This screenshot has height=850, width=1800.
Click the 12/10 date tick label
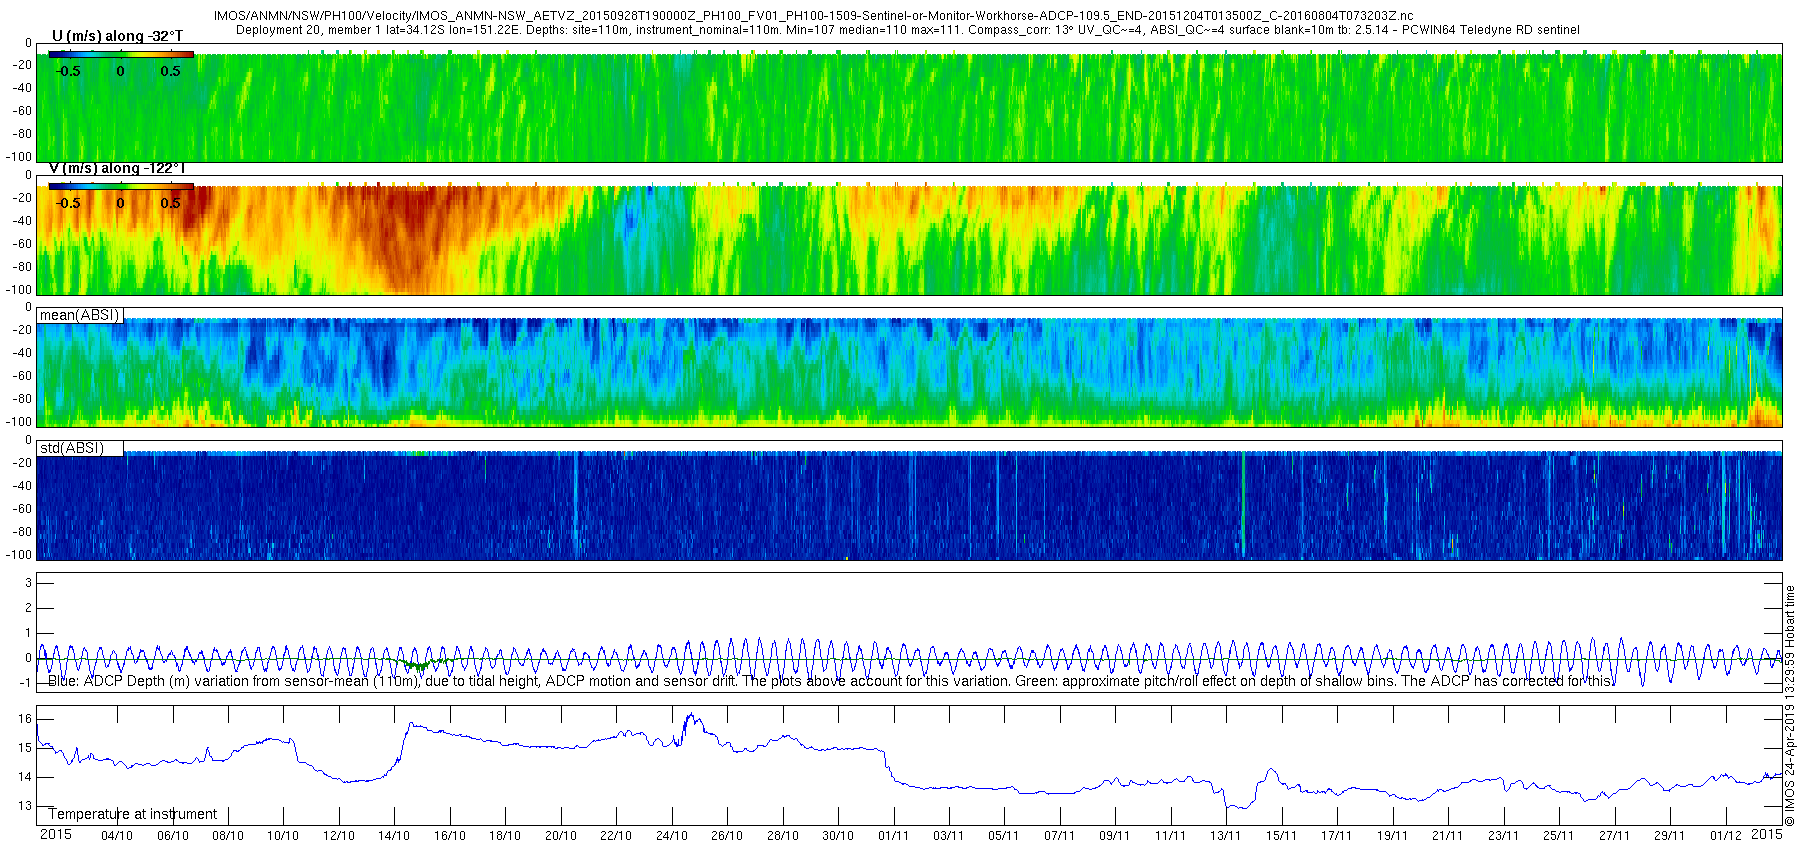(339, 836)
